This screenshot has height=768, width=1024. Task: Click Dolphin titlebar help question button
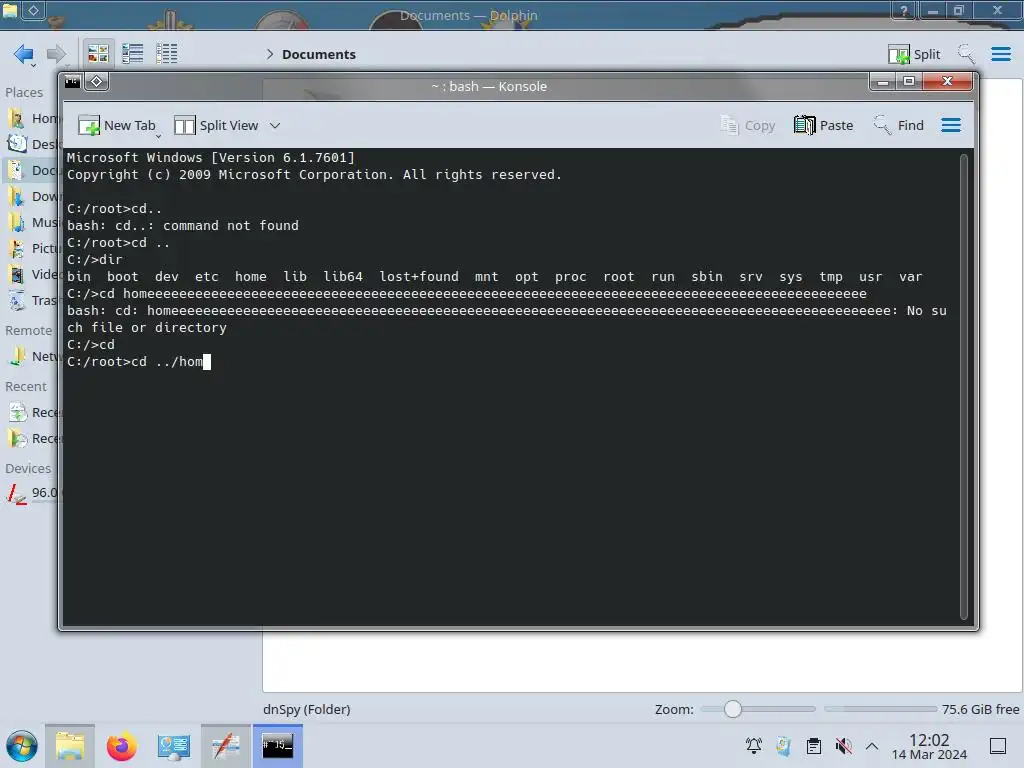[x=904, y=10]
